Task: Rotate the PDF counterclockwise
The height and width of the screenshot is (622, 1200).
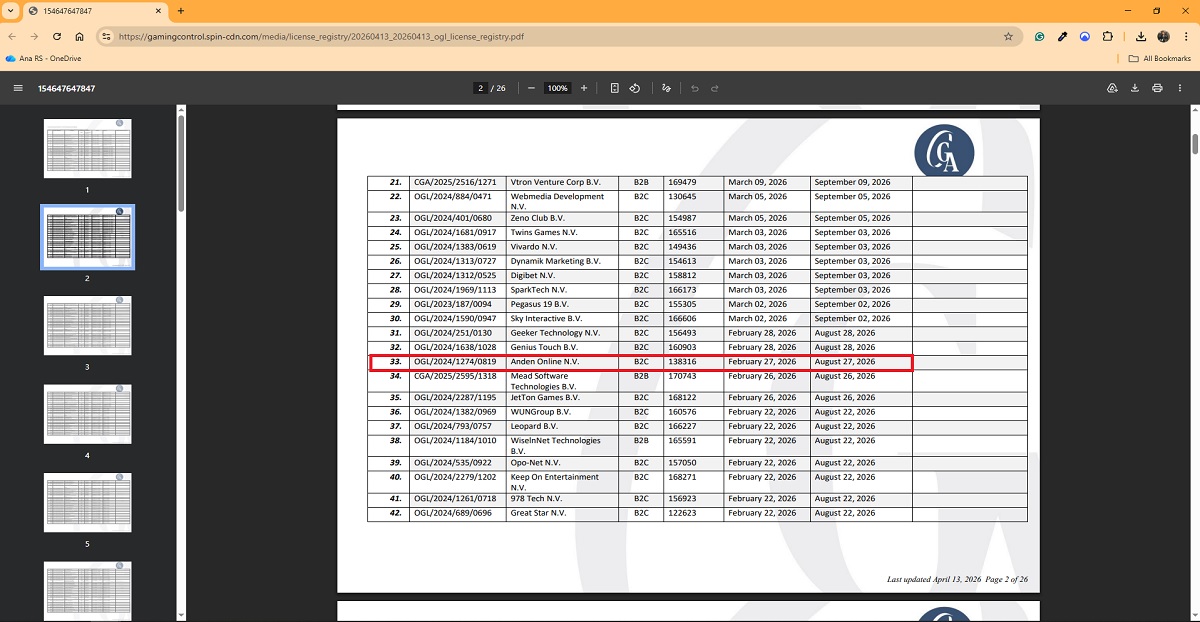Action: click(x=635, y=88)
